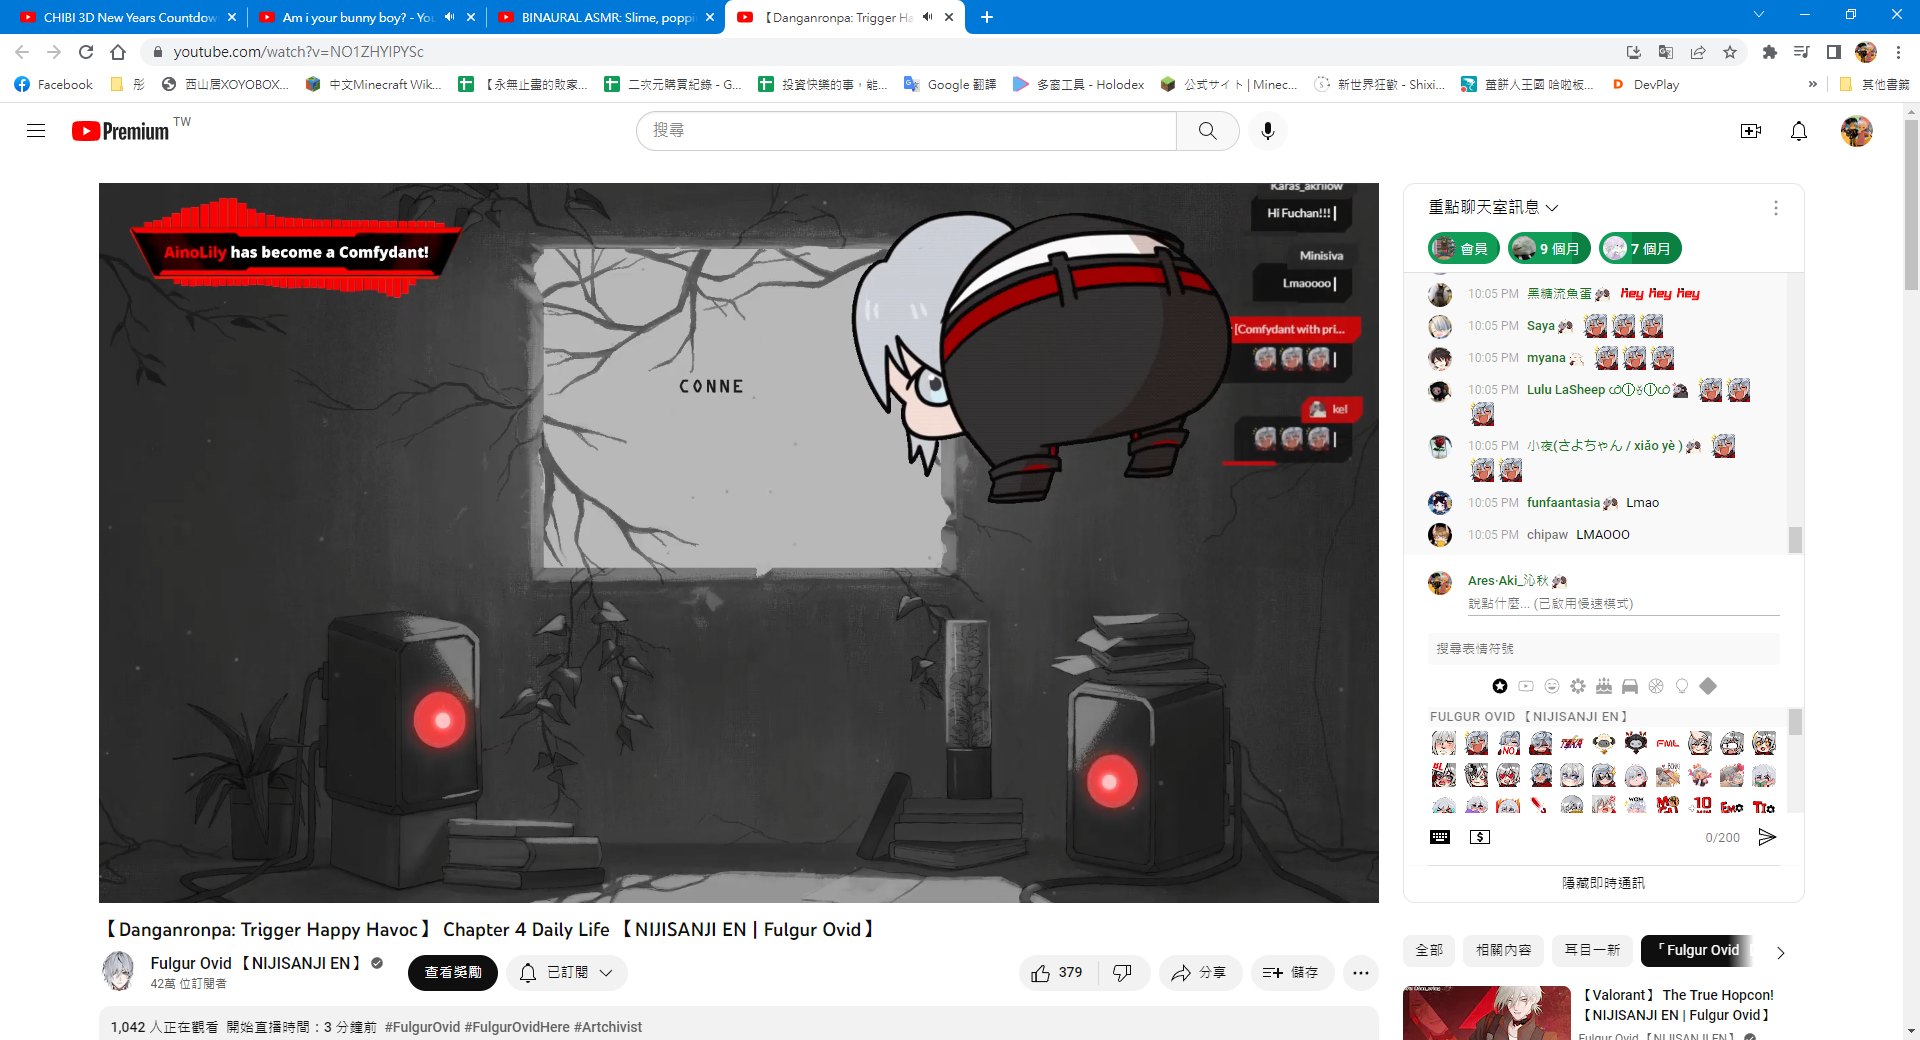Click the 查看獎勵 membership perks button
This screenshot has height=1040, width=1920.
tap(452, 973)
